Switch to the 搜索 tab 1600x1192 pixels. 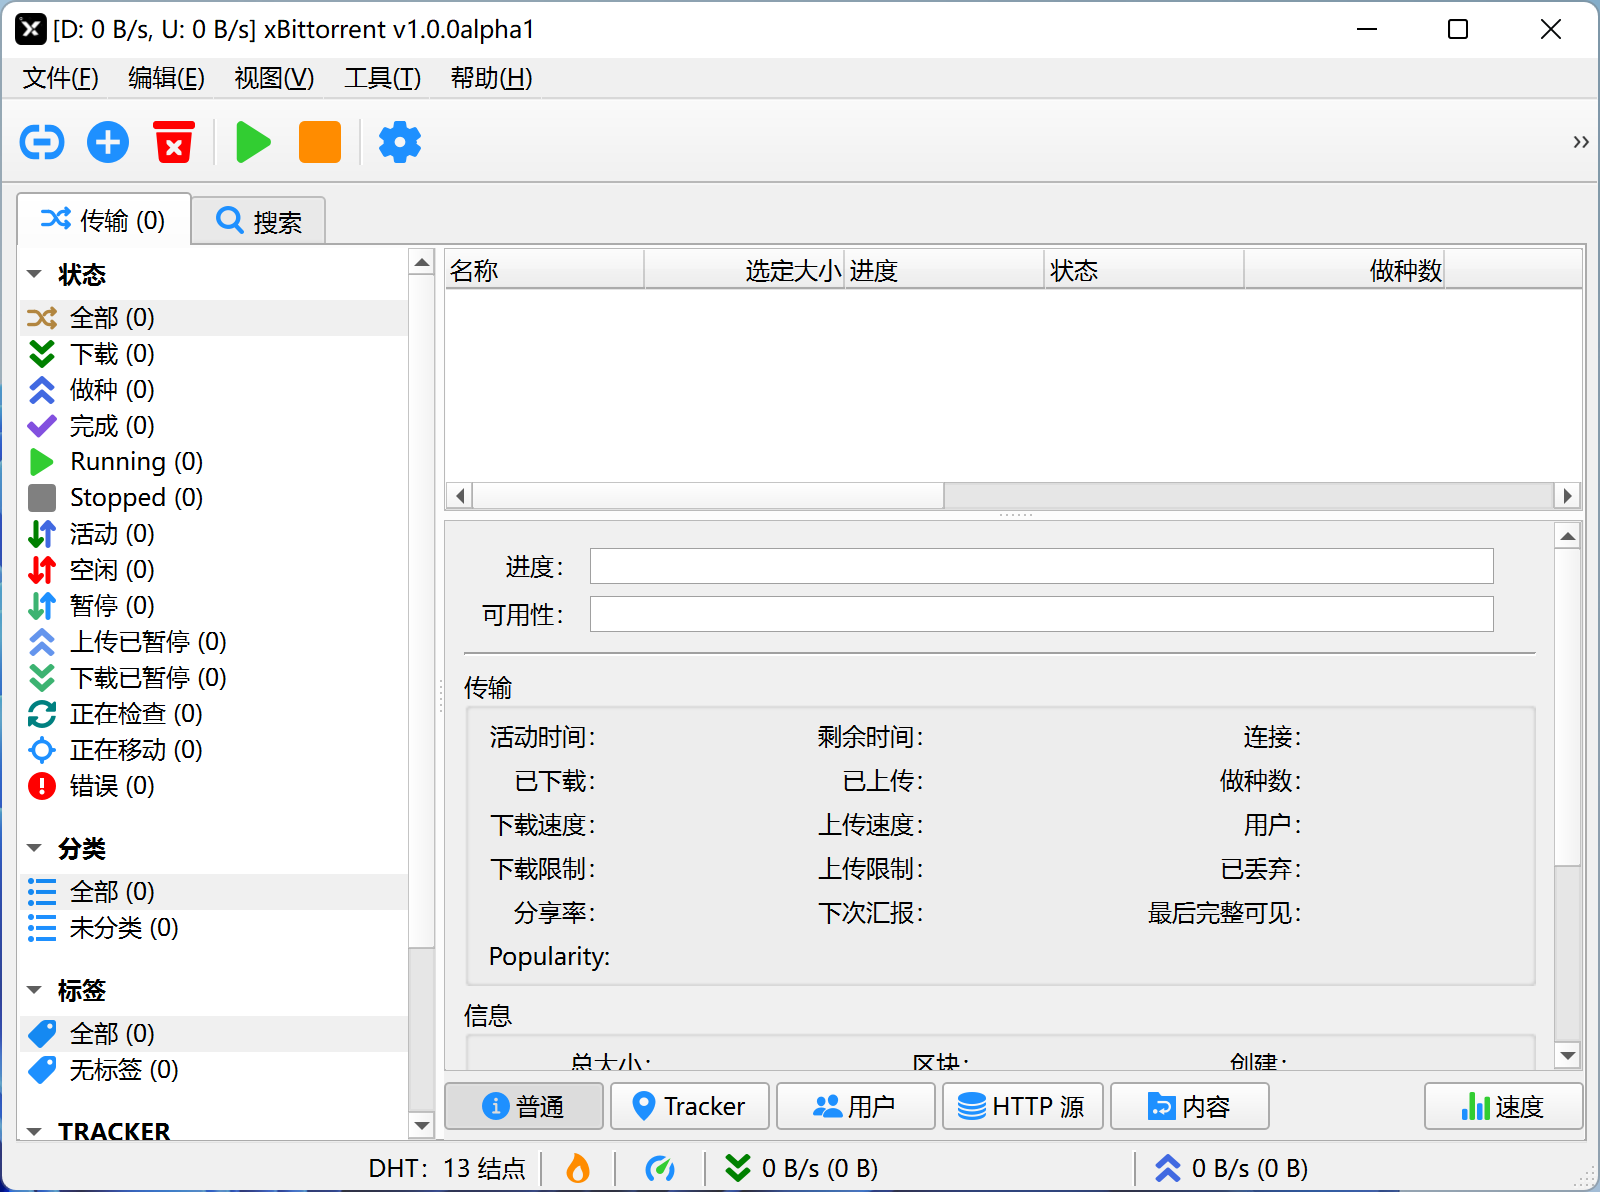click(258, 221)
